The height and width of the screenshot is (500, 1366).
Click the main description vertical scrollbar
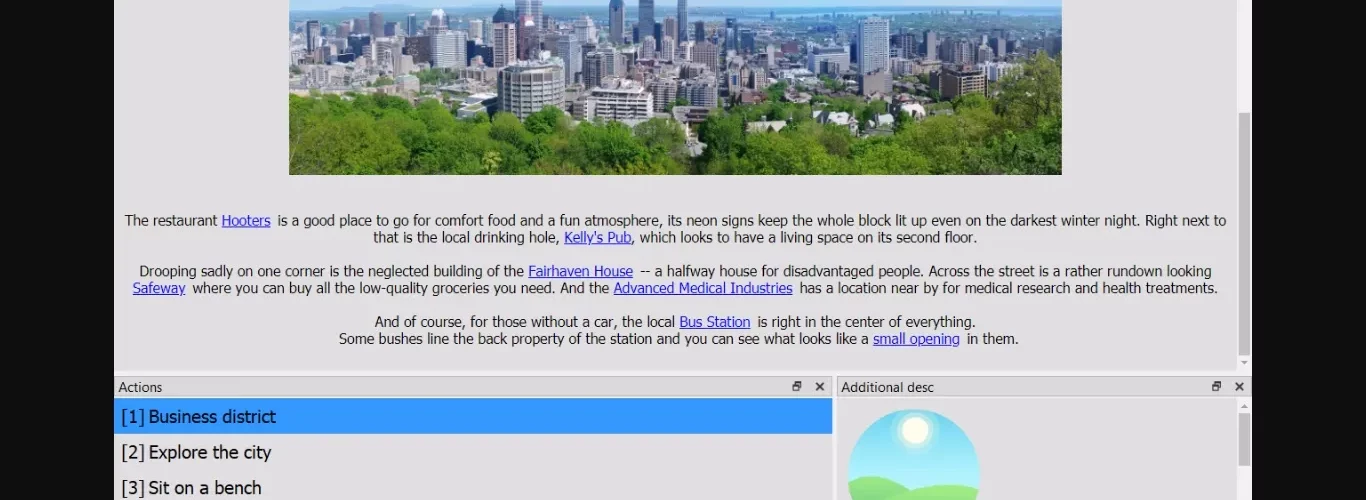(x=1244, y=230)
